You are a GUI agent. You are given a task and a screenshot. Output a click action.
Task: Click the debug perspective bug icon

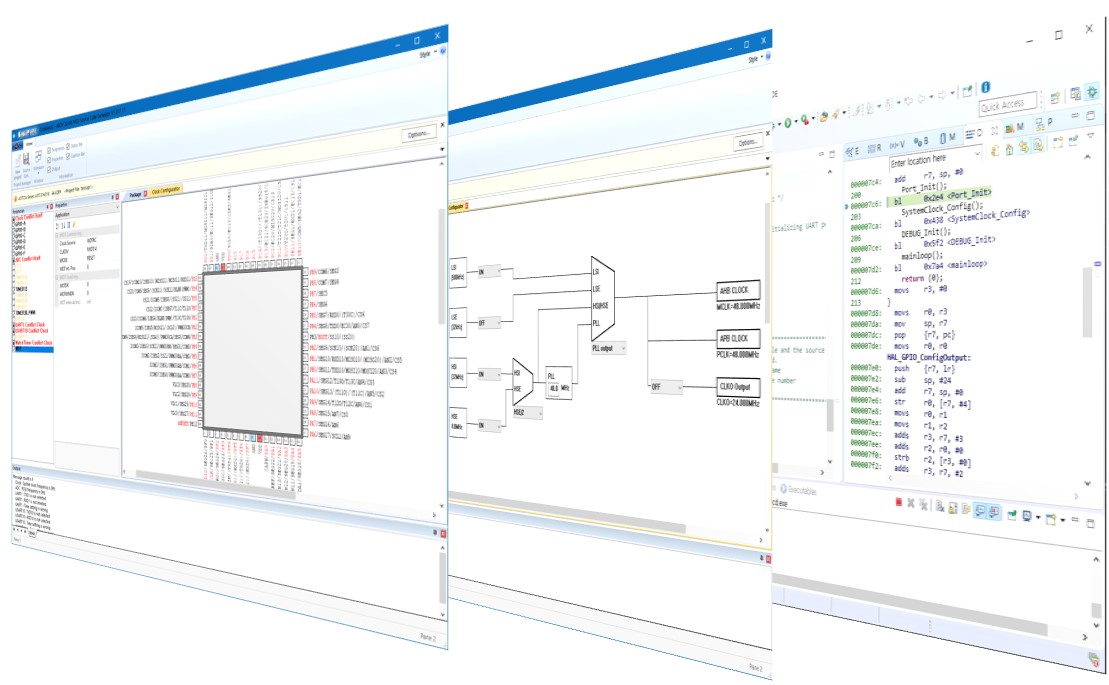coord(1092,93)
